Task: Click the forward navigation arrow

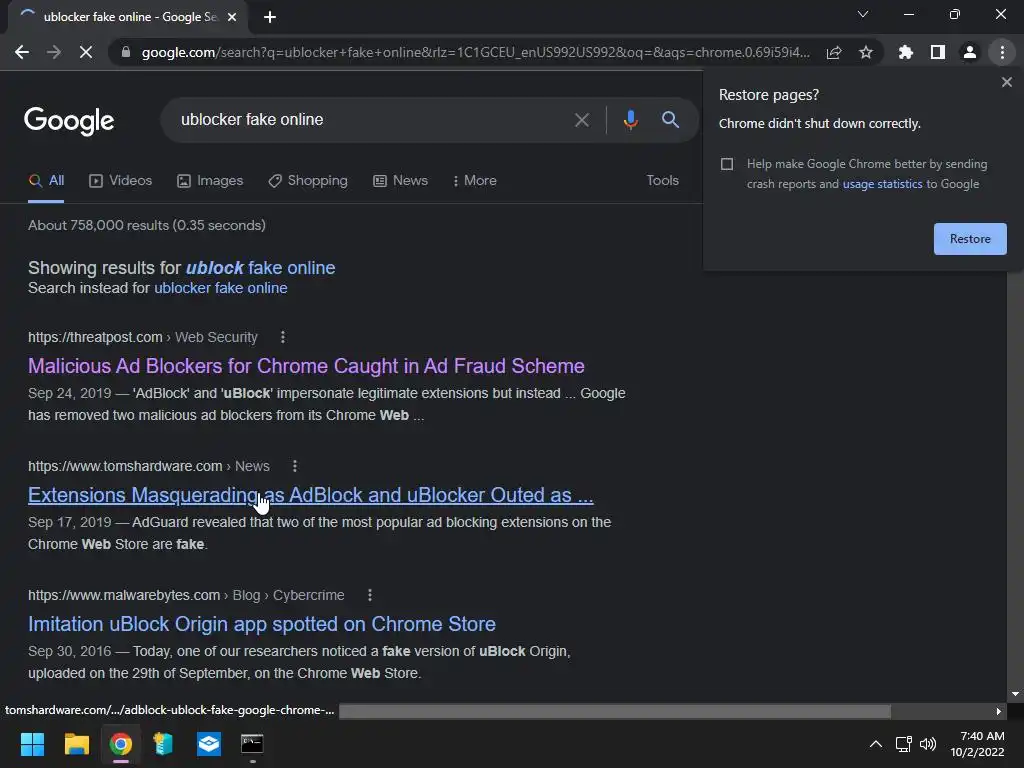Action: pos(54,52)
